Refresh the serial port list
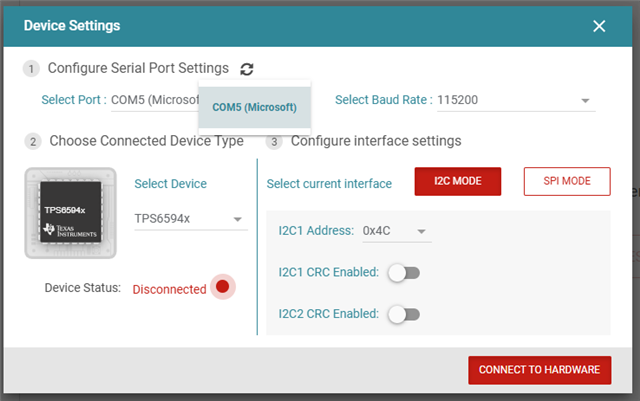The width and height of the screenshot is (640, 401). coord(247,69)
